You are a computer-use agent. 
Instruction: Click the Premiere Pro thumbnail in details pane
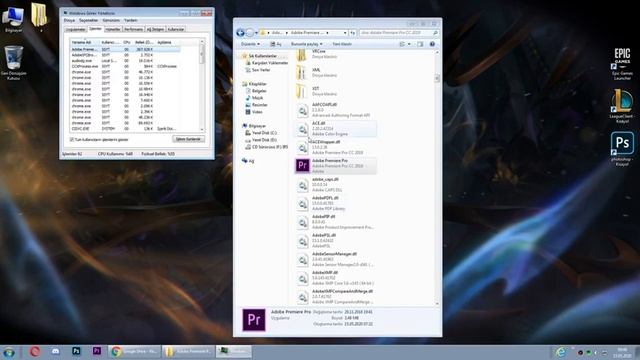[254, 319]
